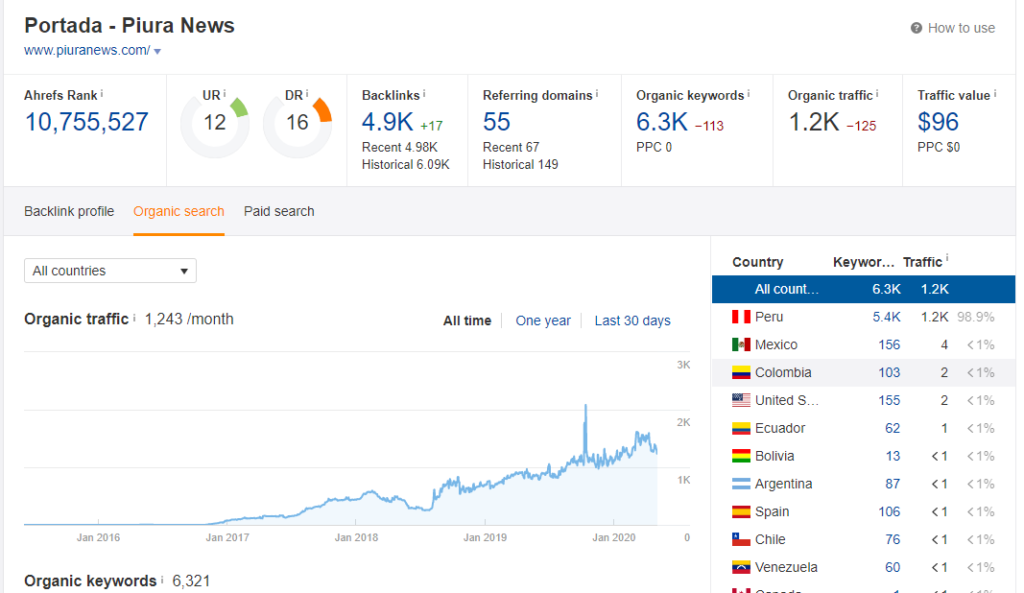Click the Traffic value info icon
Viewport: 1024px width, 593px height.
pos(996,94)
